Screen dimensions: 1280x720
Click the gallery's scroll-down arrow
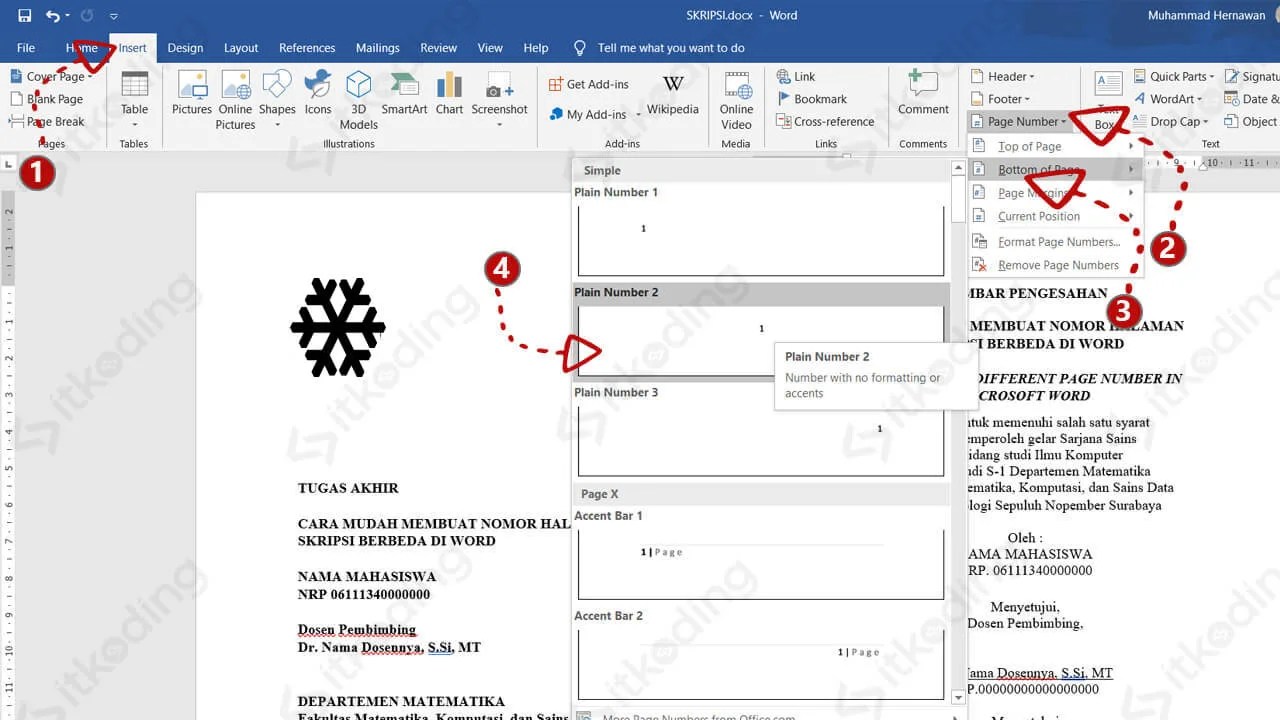[x=960, y=697]
